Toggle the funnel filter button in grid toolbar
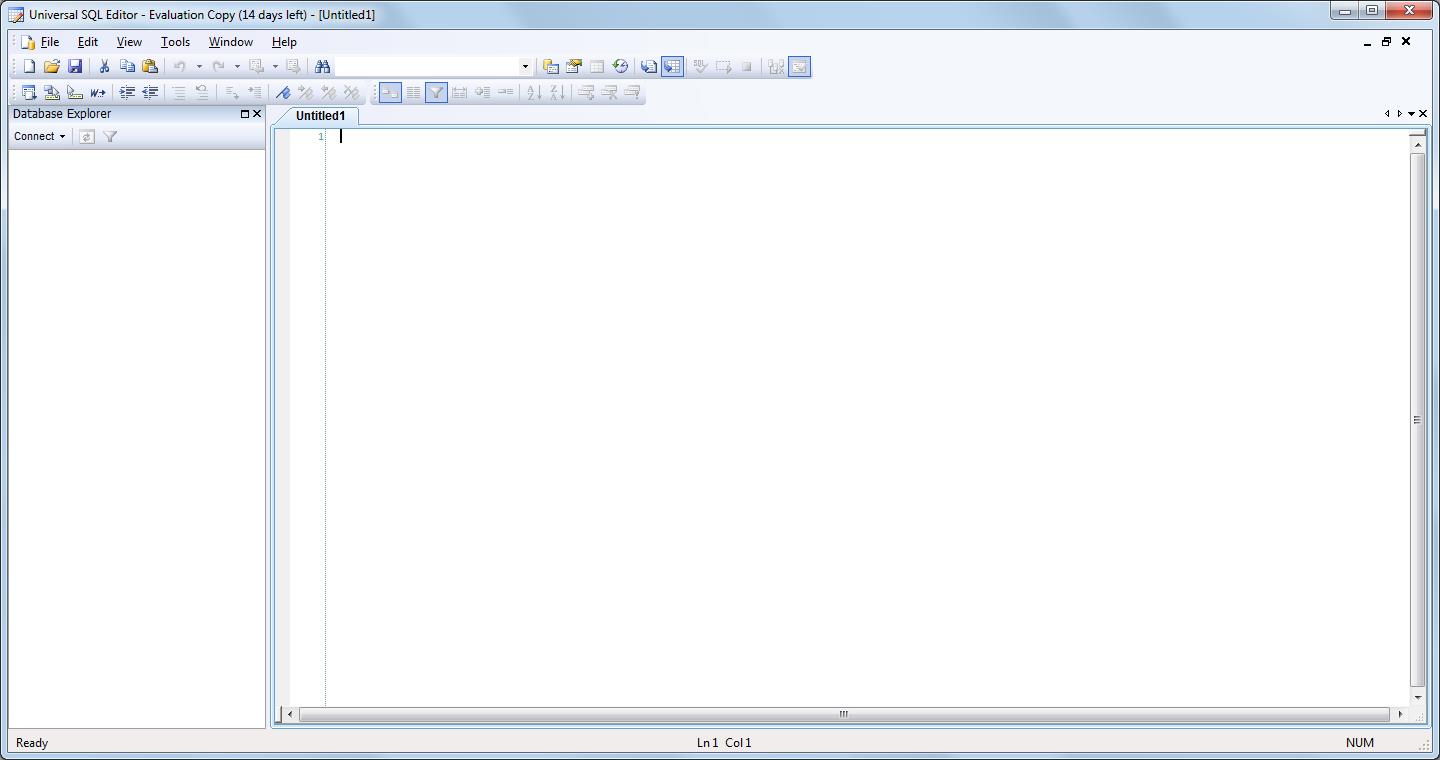 pyautogui.click(x=436, y=93)
